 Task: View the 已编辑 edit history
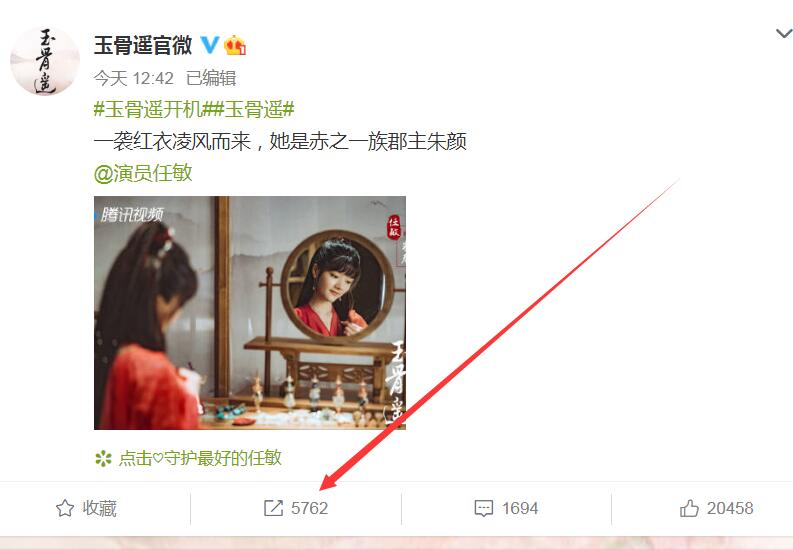tap(211, 78)
